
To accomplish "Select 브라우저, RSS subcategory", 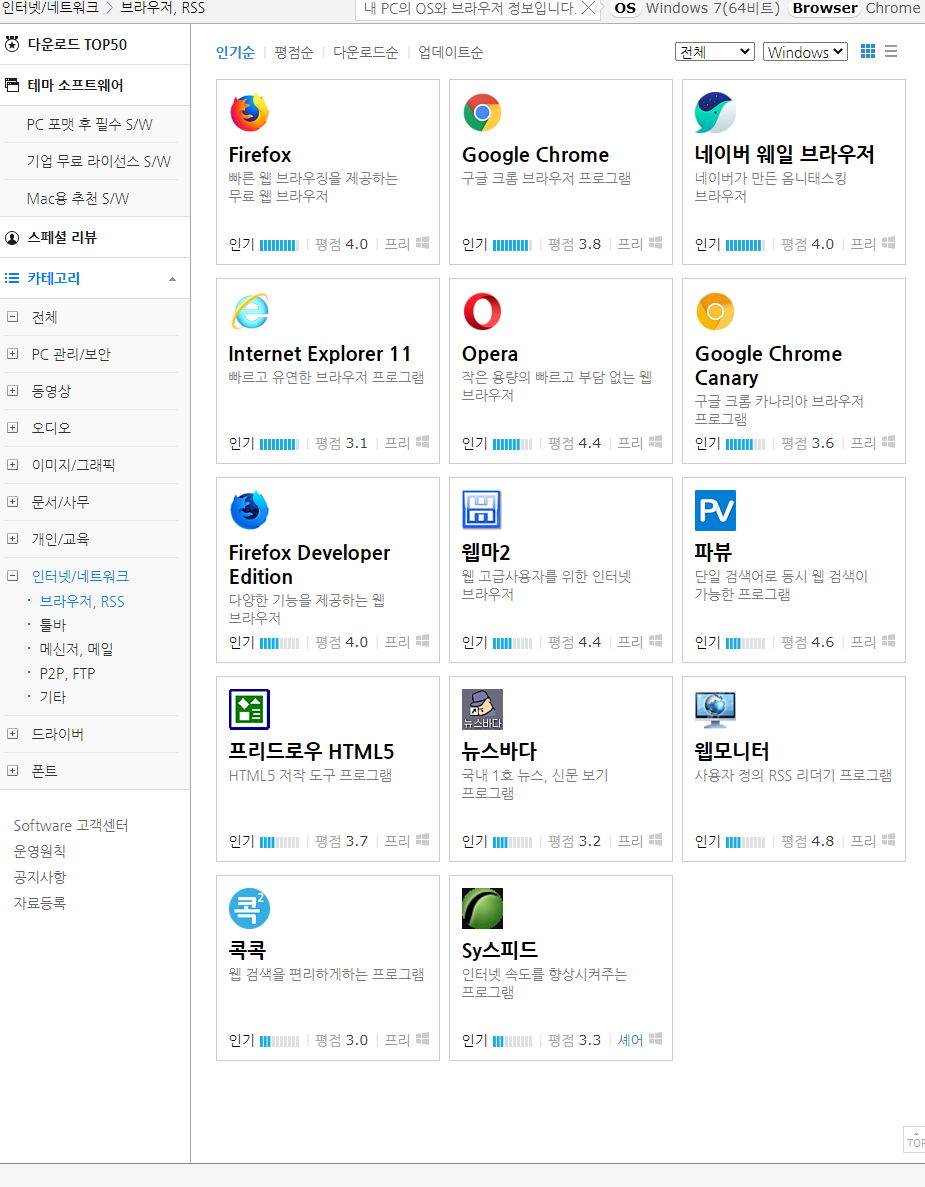I will pyautogui.click(x=82, y=601).
